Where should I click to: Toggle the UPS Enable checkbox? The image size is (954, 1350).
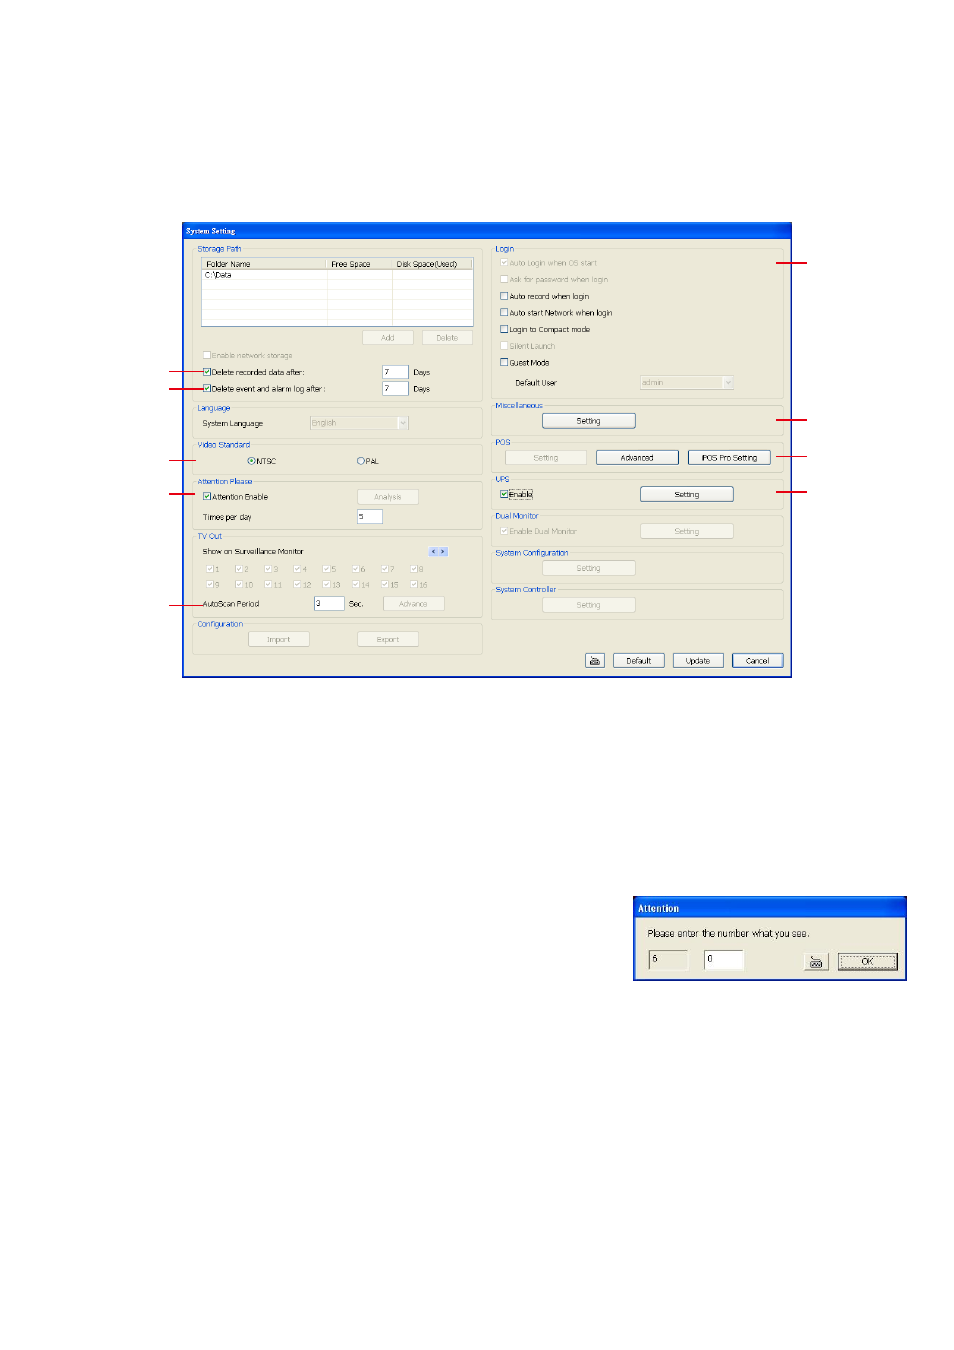(504, 495)
